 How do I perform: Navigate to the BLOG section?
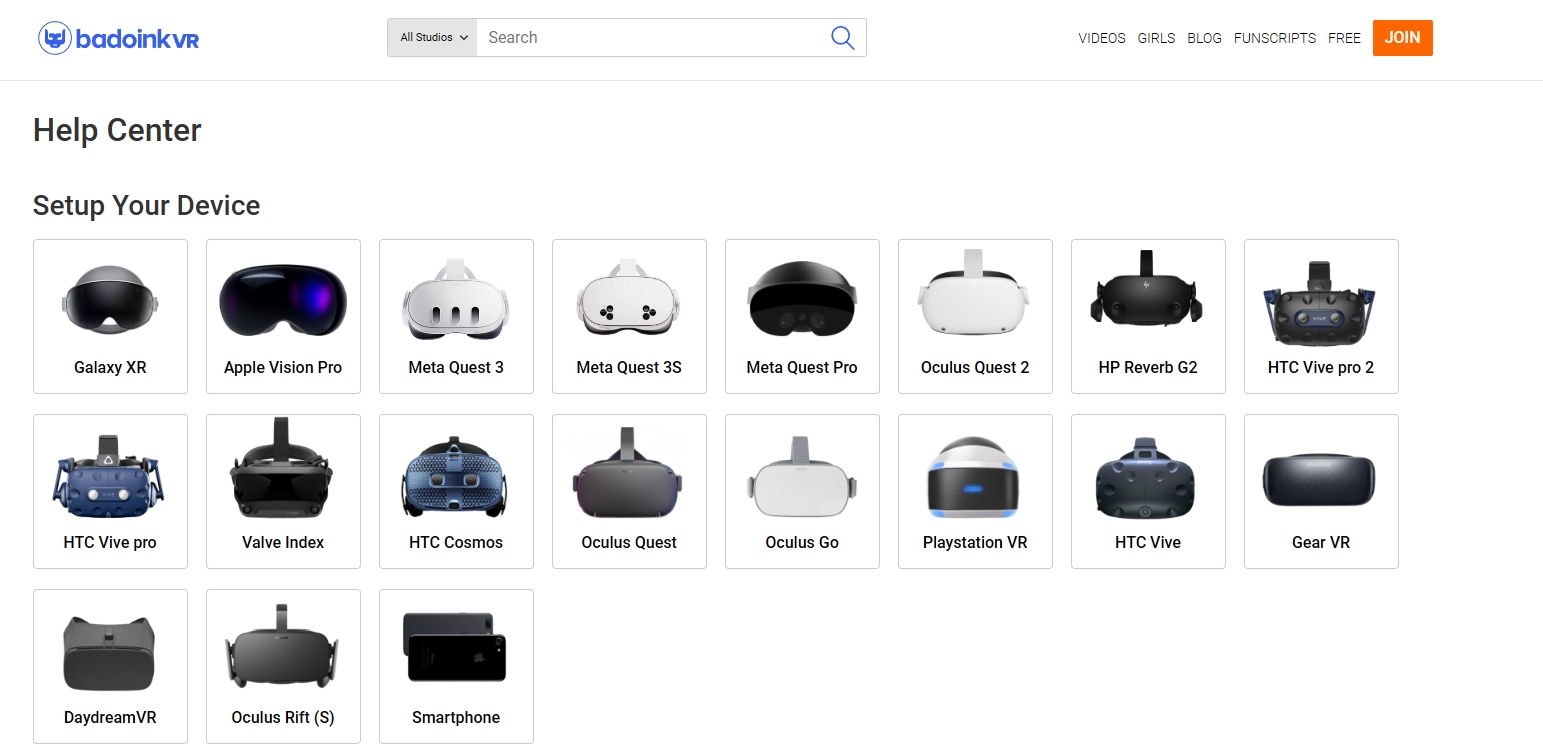click(x=1204, y=38)
